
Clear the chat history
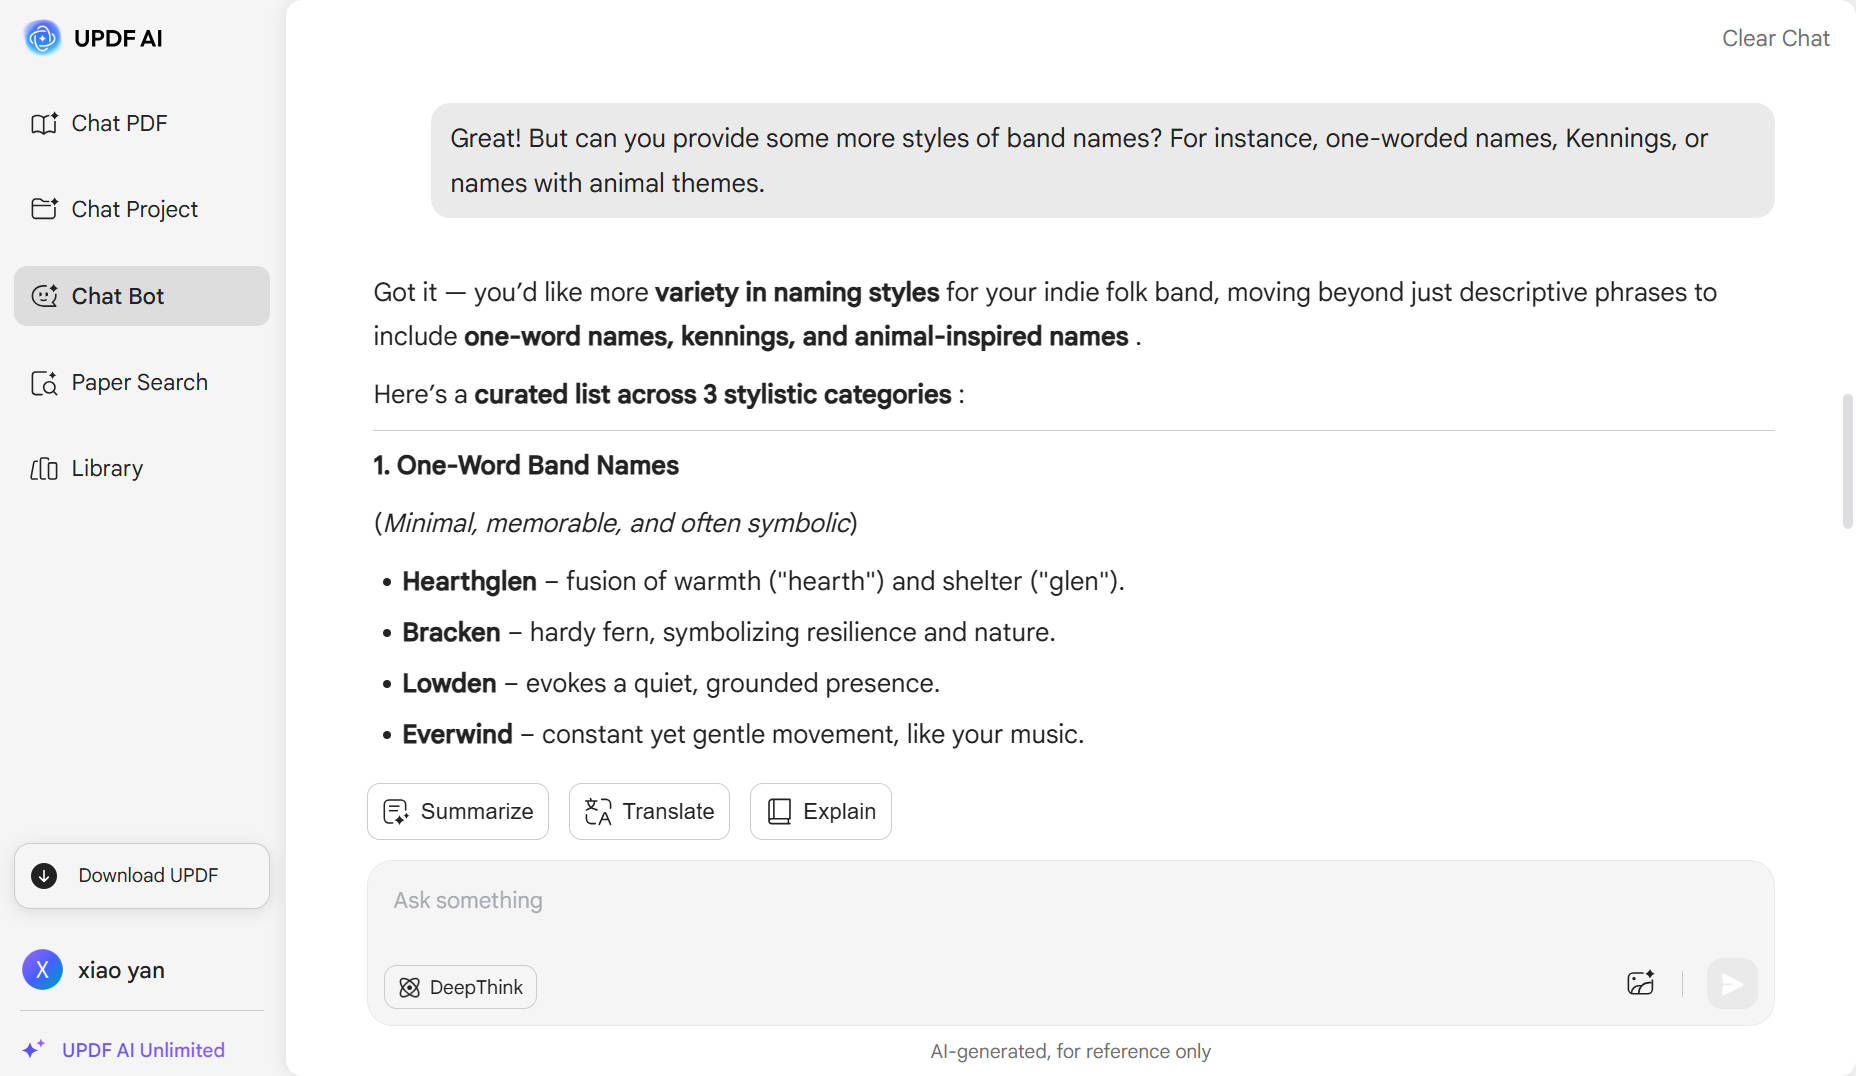[x=1775, y=38]
